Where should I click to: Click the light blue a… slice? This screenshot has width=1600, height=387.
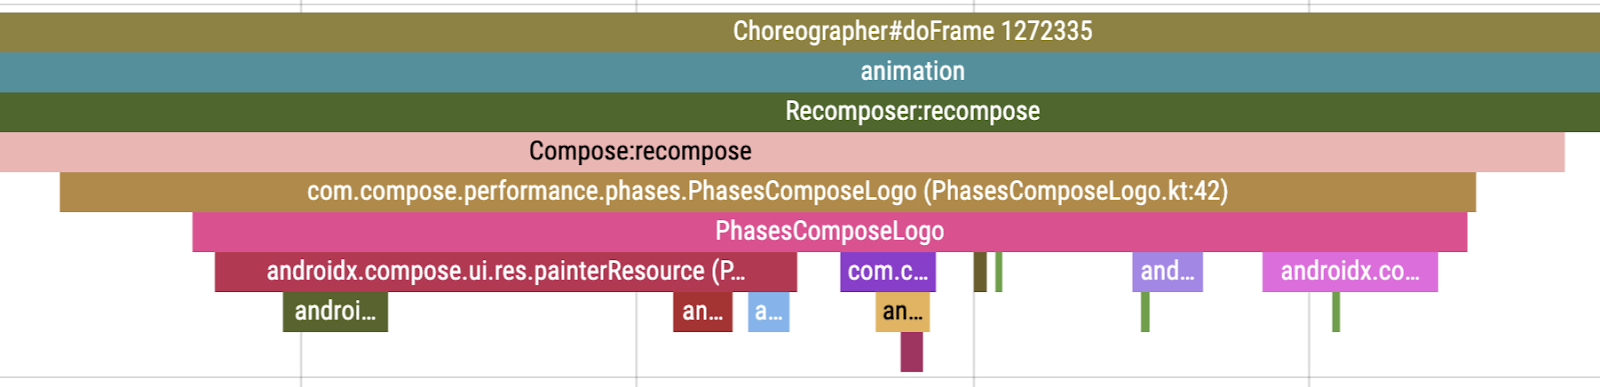coord(768,311)
